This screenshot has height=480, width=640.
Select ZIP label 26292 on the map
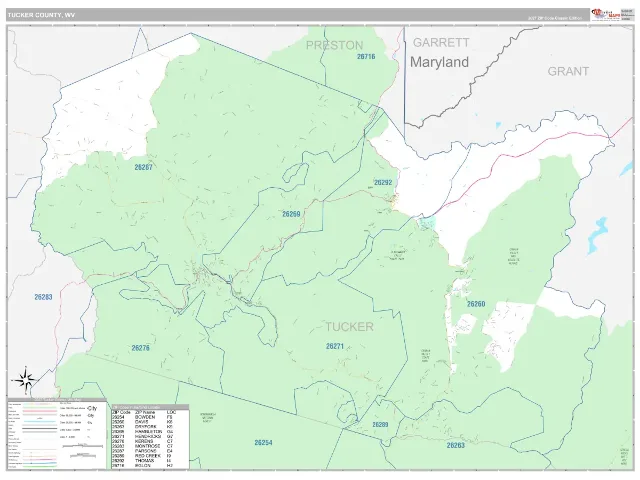coord(383,182)
